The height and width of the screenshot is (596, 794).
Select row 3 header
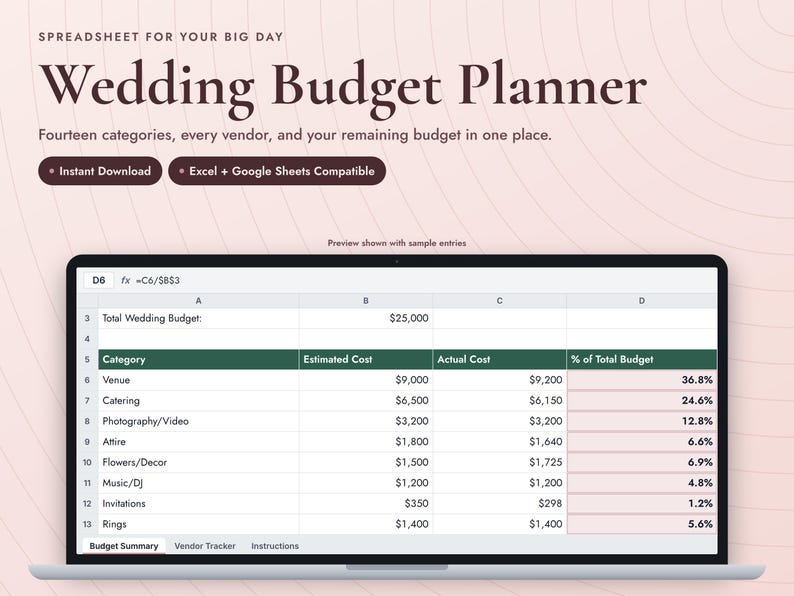pos(87,318)
